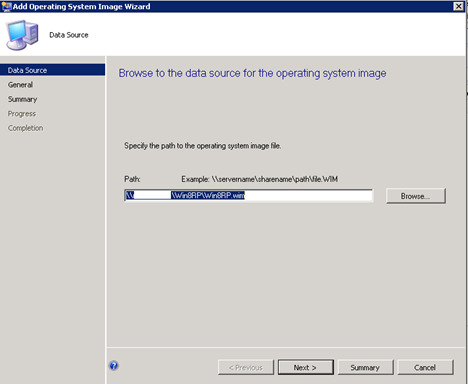Click the 'Browse to the data source' heading

(252, 73)
